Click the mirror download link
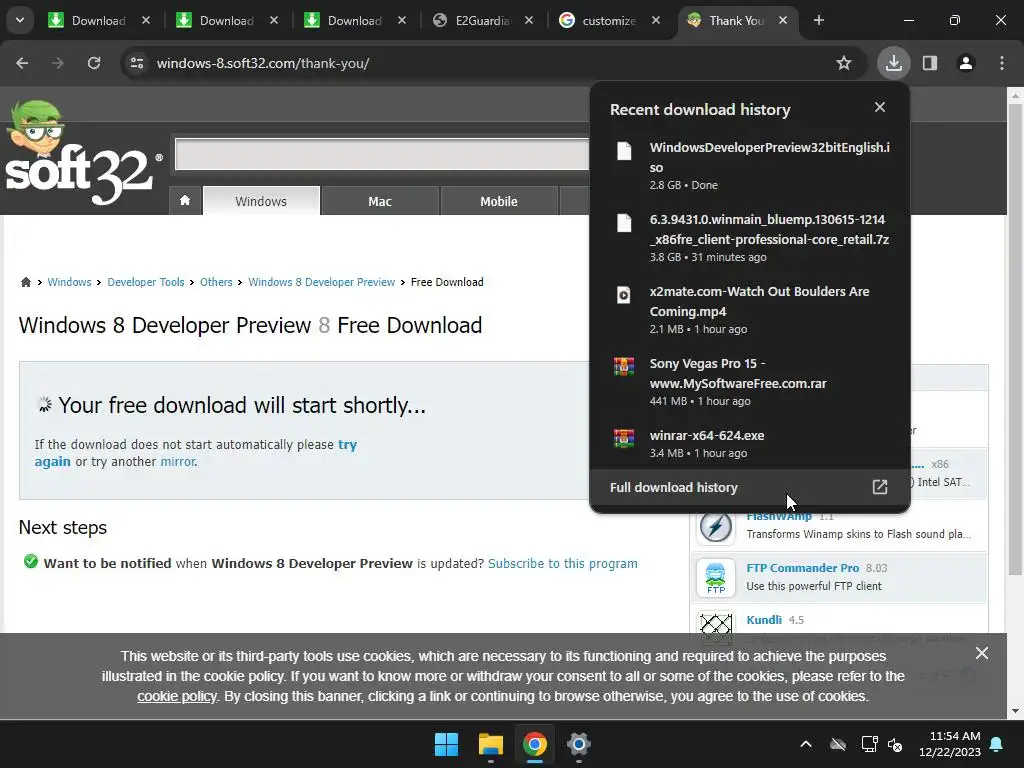Viewport: 1024px width, 768px height. pyautogui.click(x=178, y=462)
